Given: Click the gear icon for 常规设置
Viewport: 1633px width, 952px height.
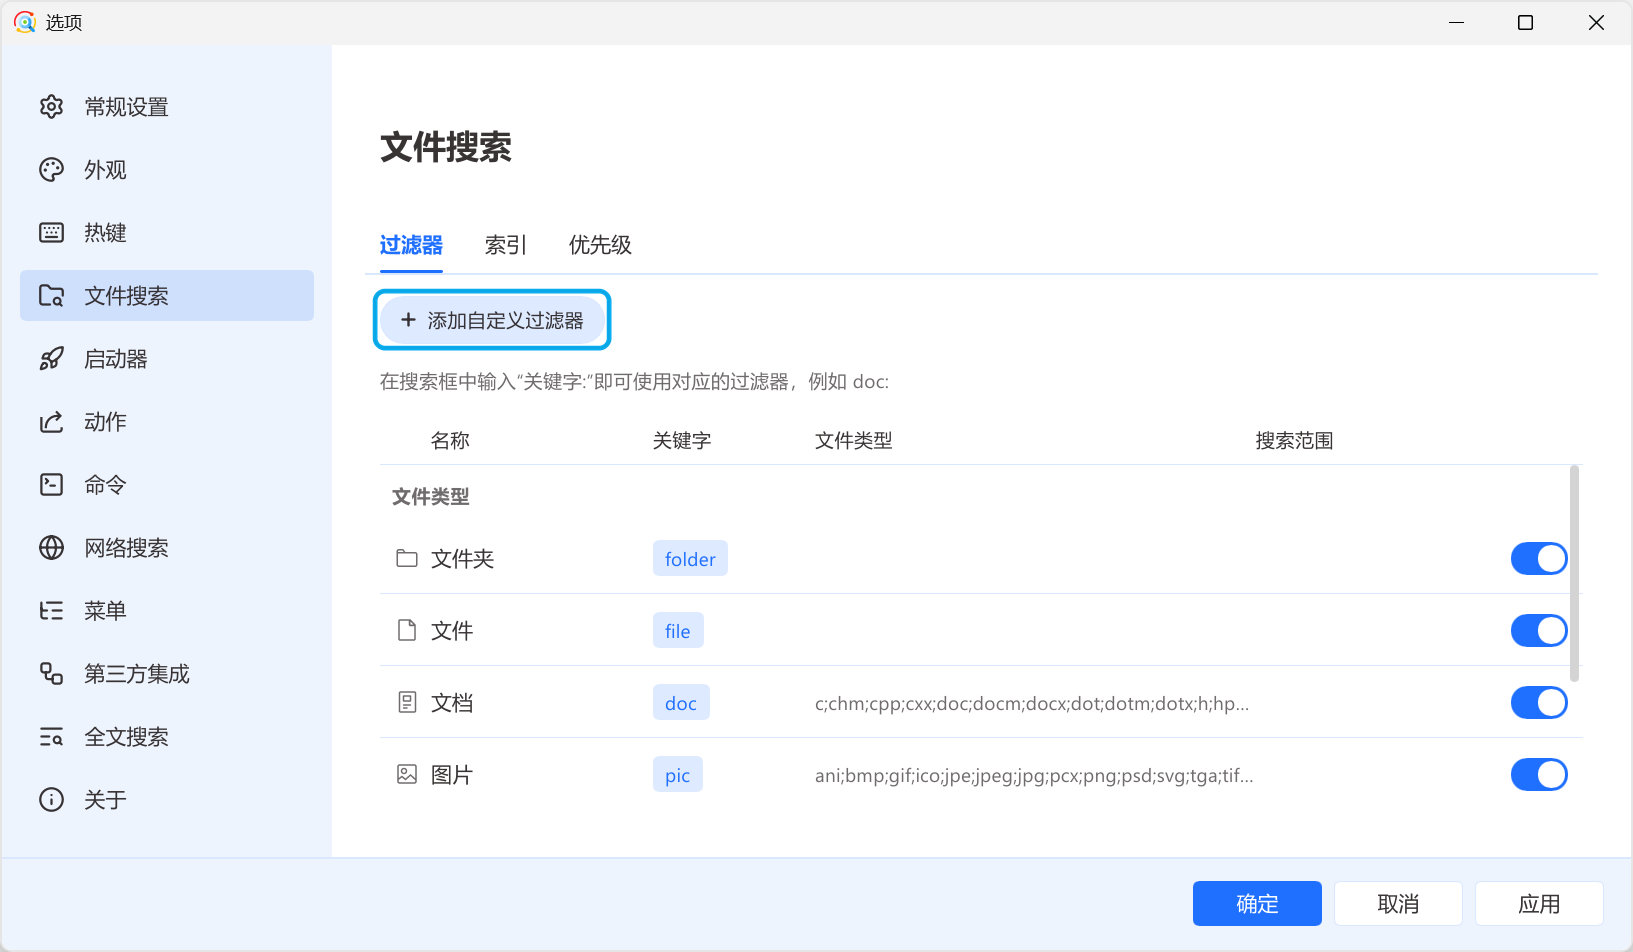Looking at the screenshot, I should (x=51, y=107).
